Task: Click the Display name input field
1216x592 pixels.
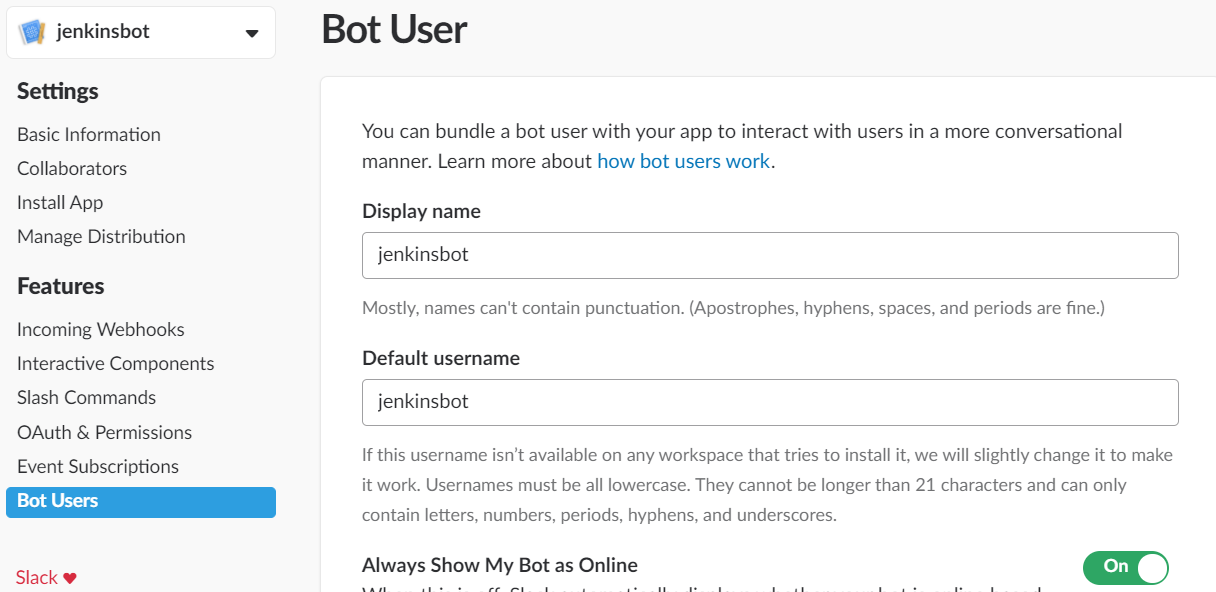Action: (770, 255)
